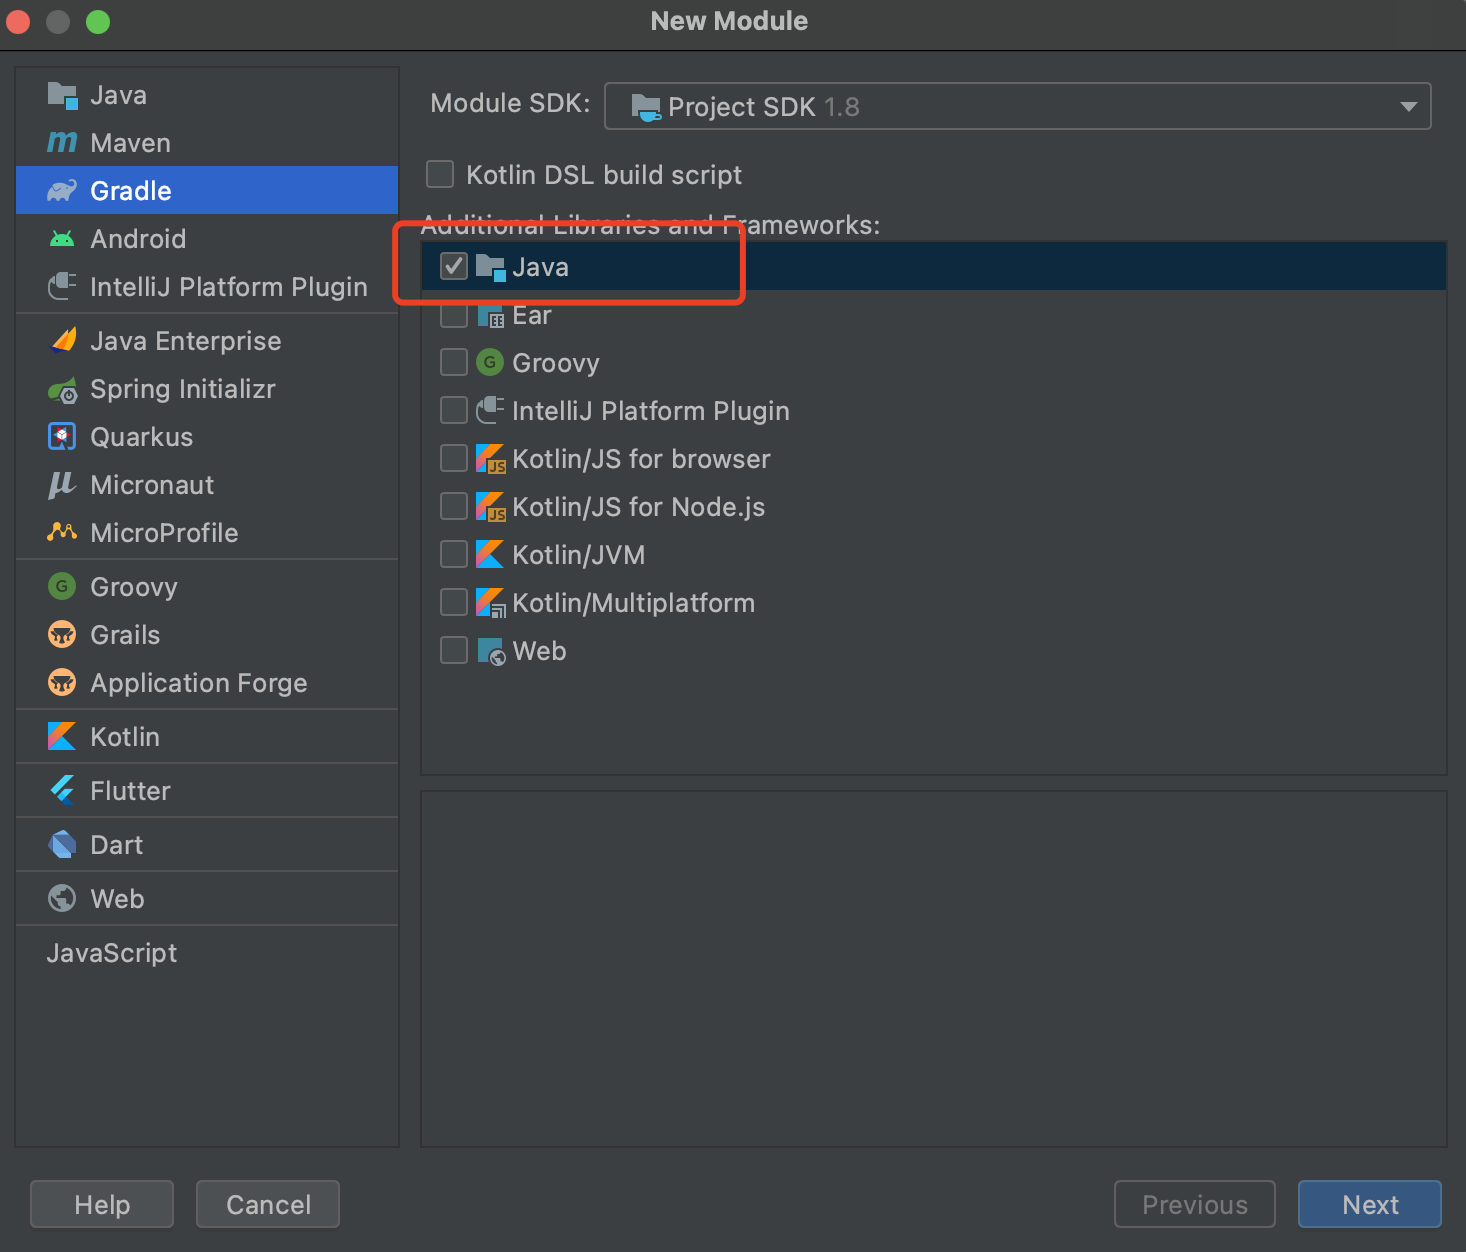Click the Java Enterprise icon
Viewport: 1466px width, 1252px height.
(63, 341)
